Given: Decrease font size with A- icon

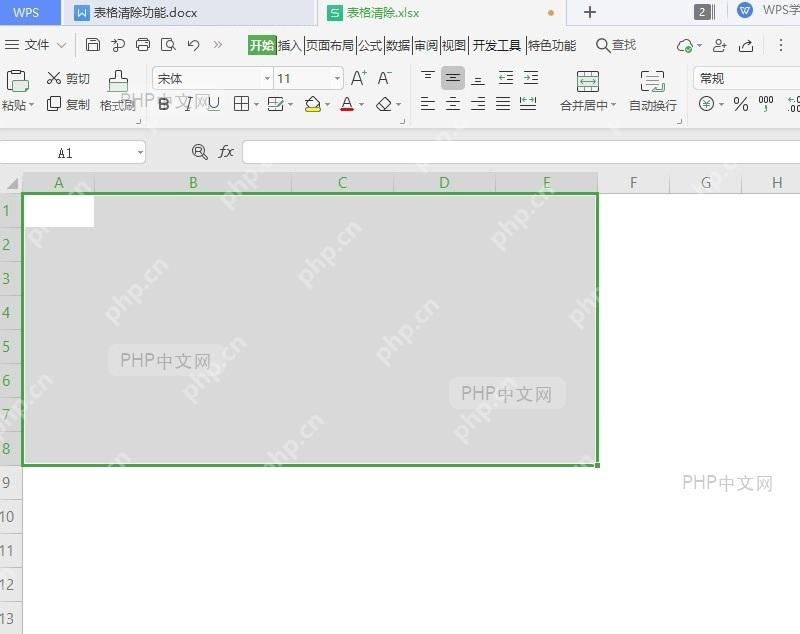Looking at the screenshot, I should click(x=384, y=78).
